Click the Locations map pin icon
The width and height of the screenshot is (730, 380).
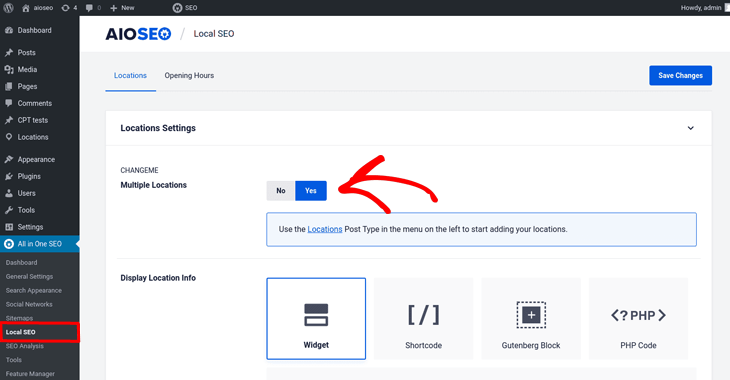click(x=9, y=137)
